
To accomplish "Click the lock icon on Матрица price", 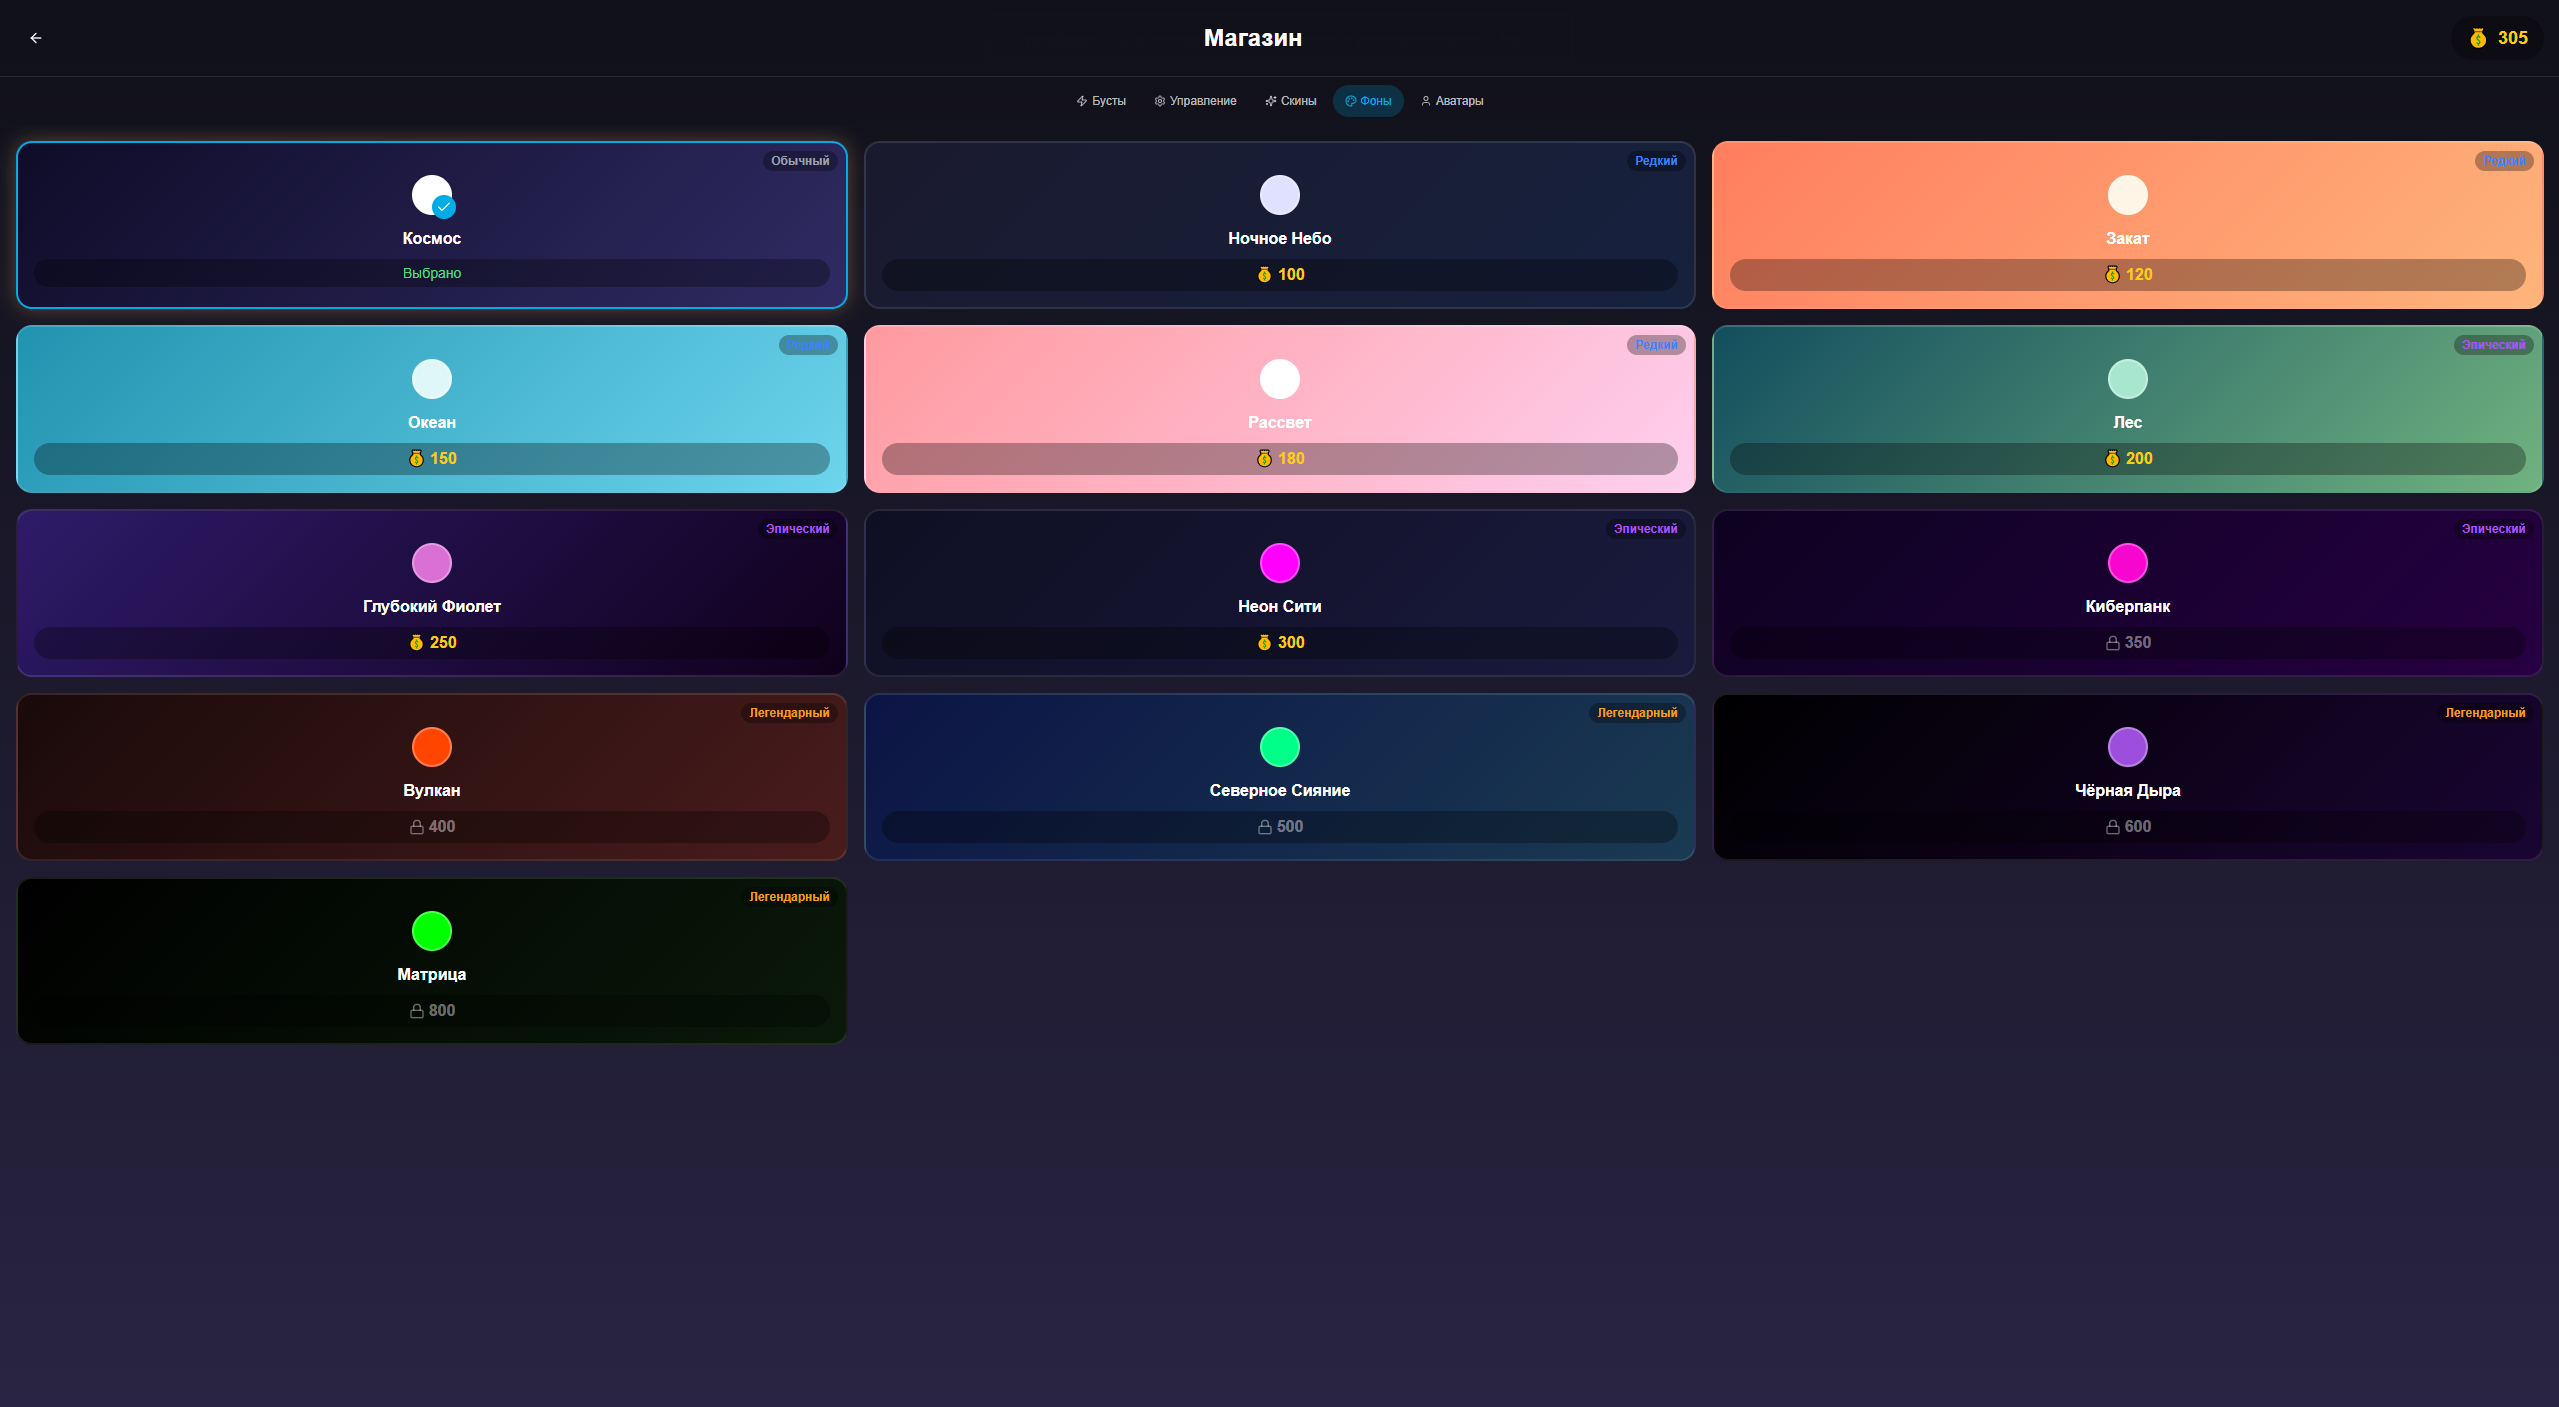I will pyautogui.click(x=416, y=1011).
